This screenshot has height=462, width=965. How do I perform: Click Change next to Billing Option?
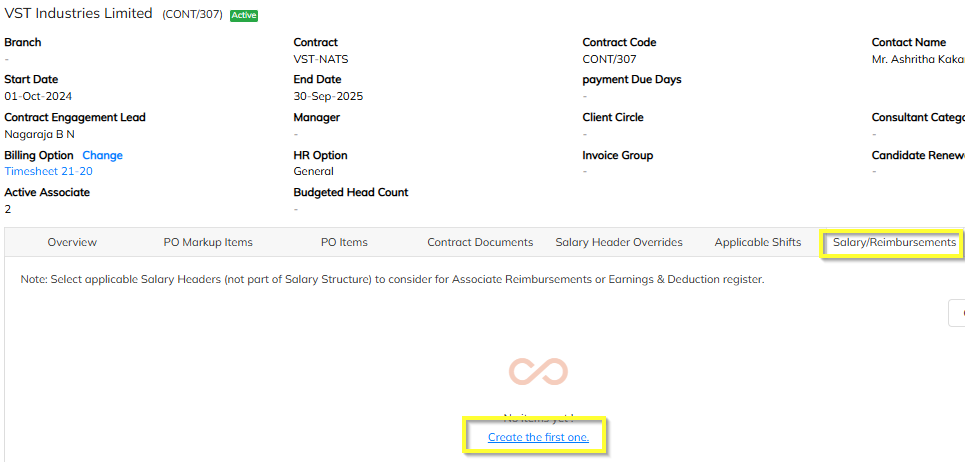102,155
